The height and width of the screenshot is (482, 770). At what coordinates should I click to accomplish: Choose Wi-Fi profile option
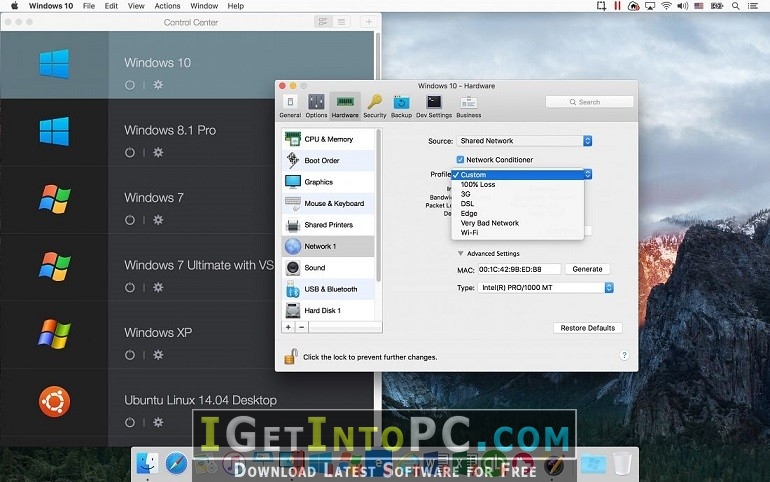pyautogui.click(x=518, y=233)
